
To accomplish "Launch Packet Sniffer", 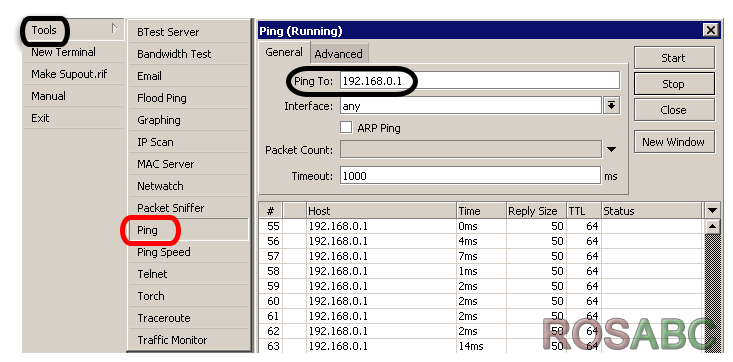I will 188,208.
